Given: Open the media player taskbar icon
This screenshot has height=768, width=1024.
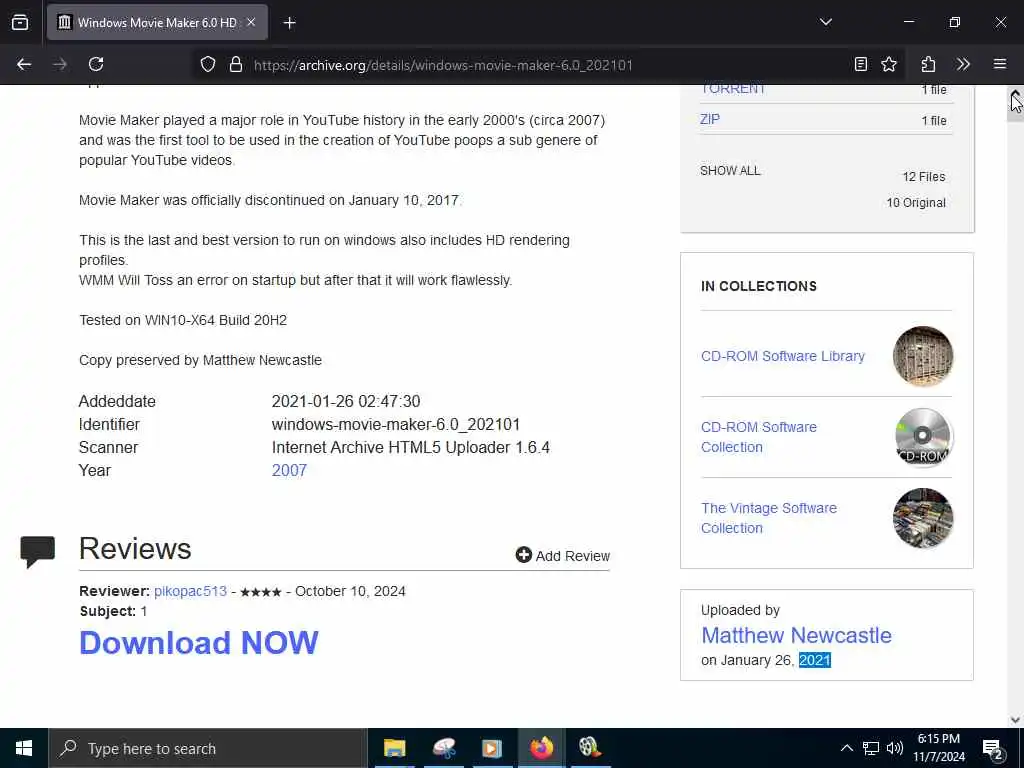Looking at the screenshot, I should (492, 748).
